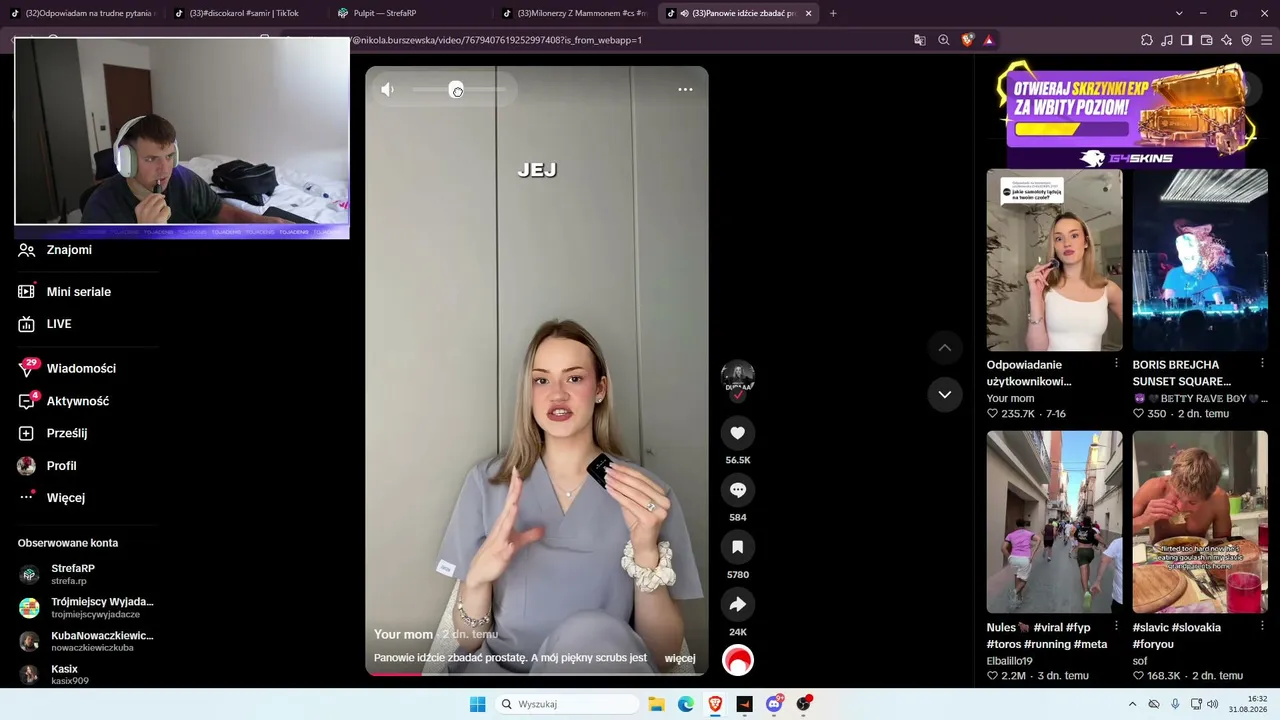This screenshot has height=720, width=1280.
Task: Go to the next video with down chevron
Action: [x=945, y=394]
